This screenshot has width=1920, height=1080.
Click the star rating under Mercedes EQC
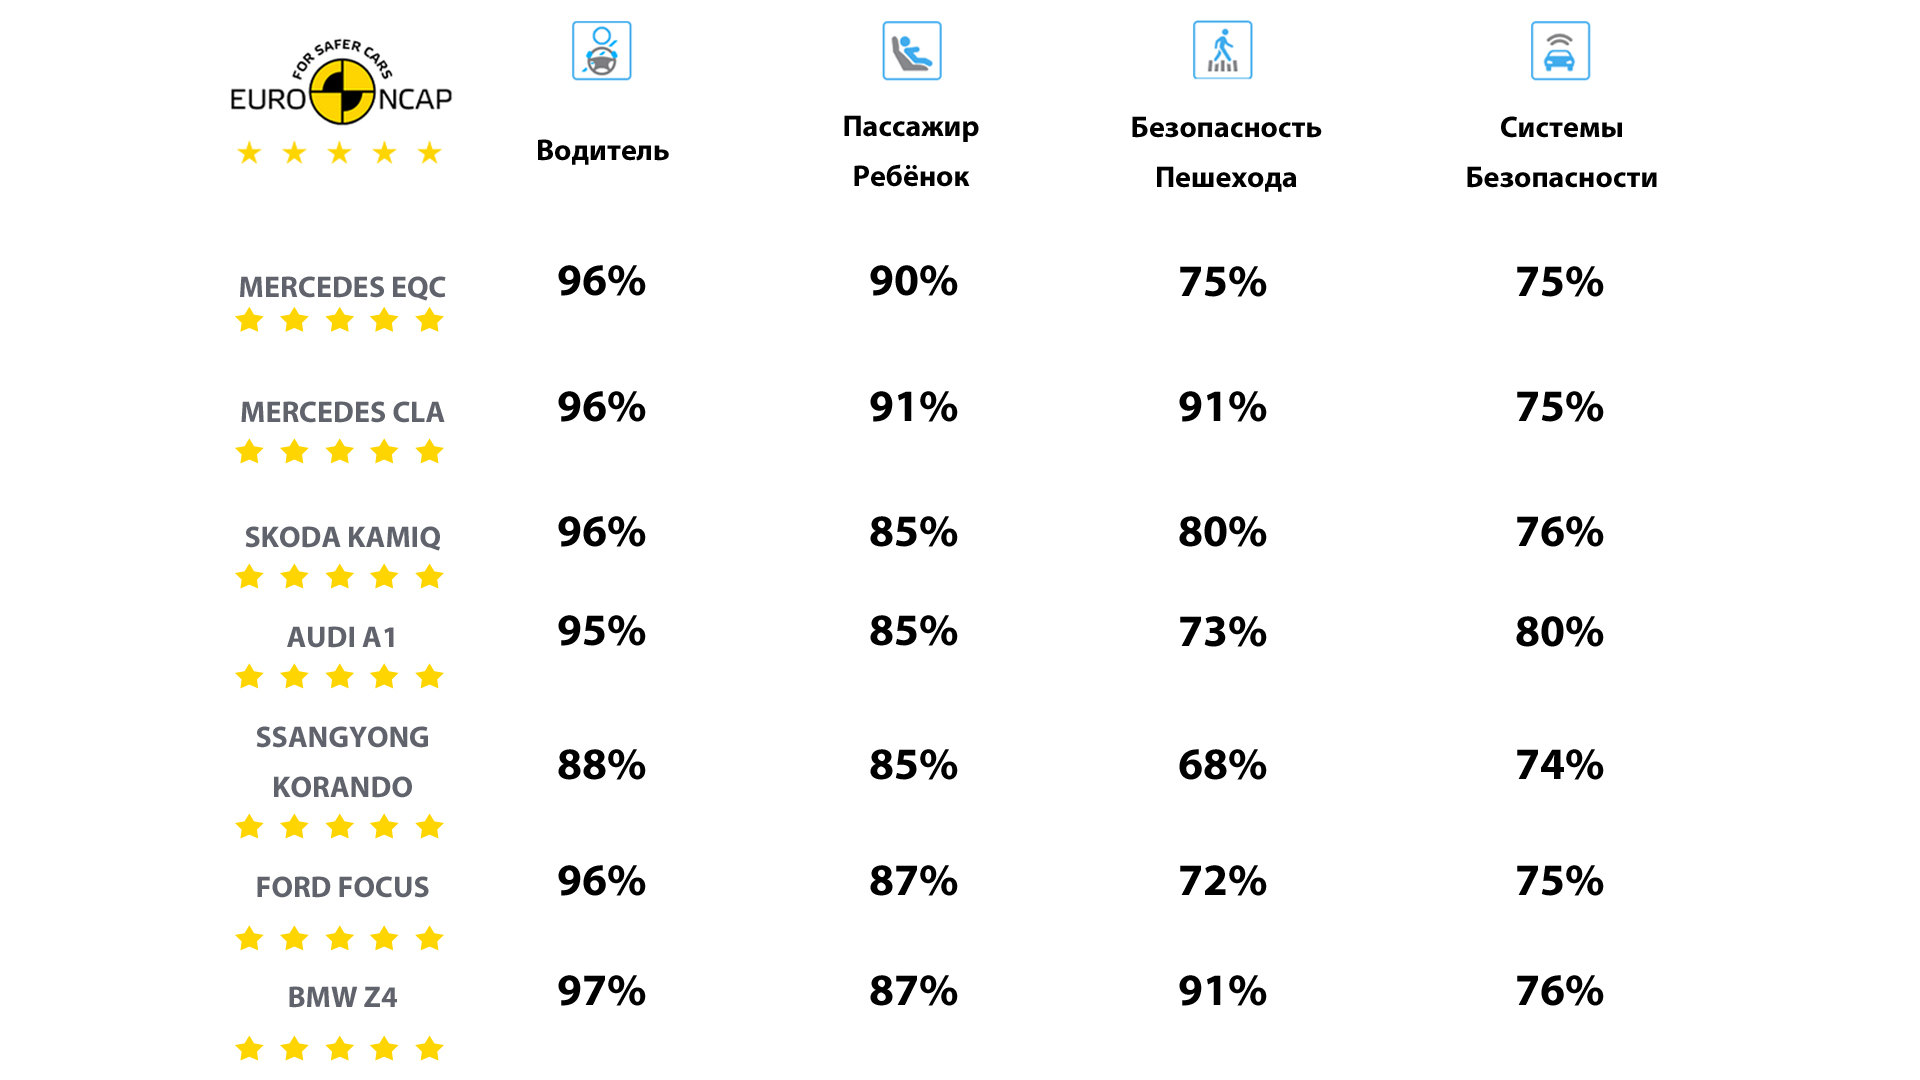click(339, 321)
